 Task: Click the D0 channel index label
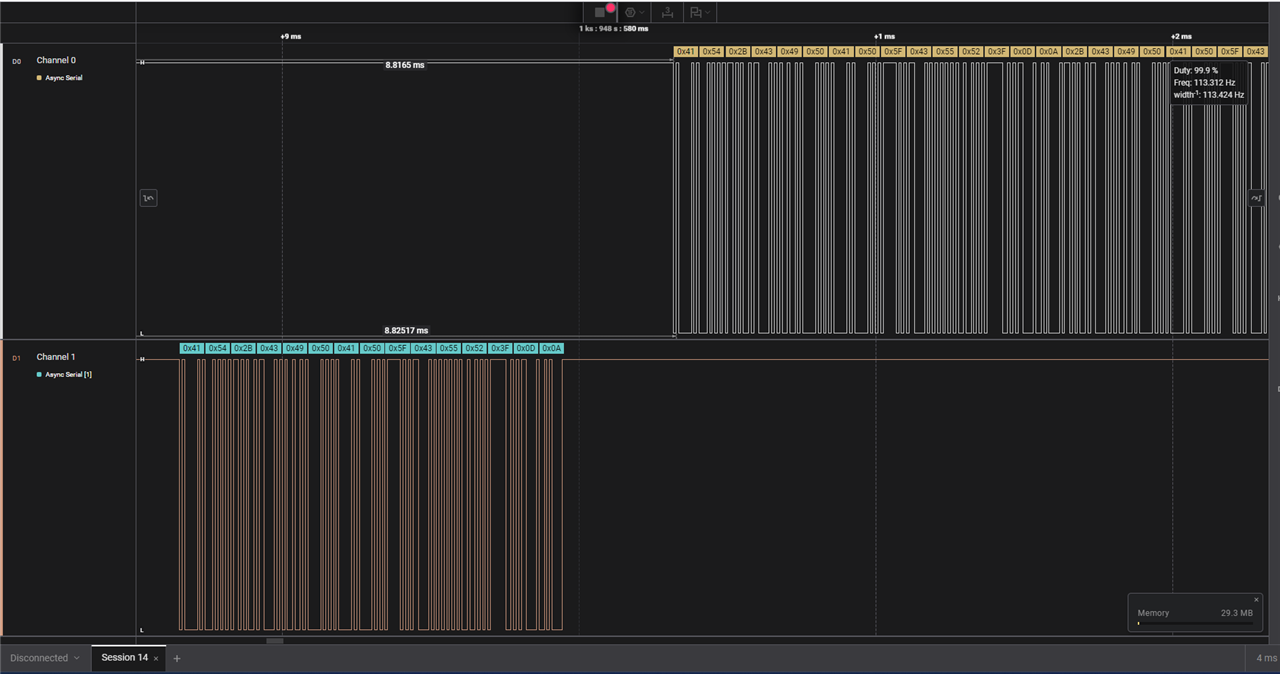pos(16,61)
